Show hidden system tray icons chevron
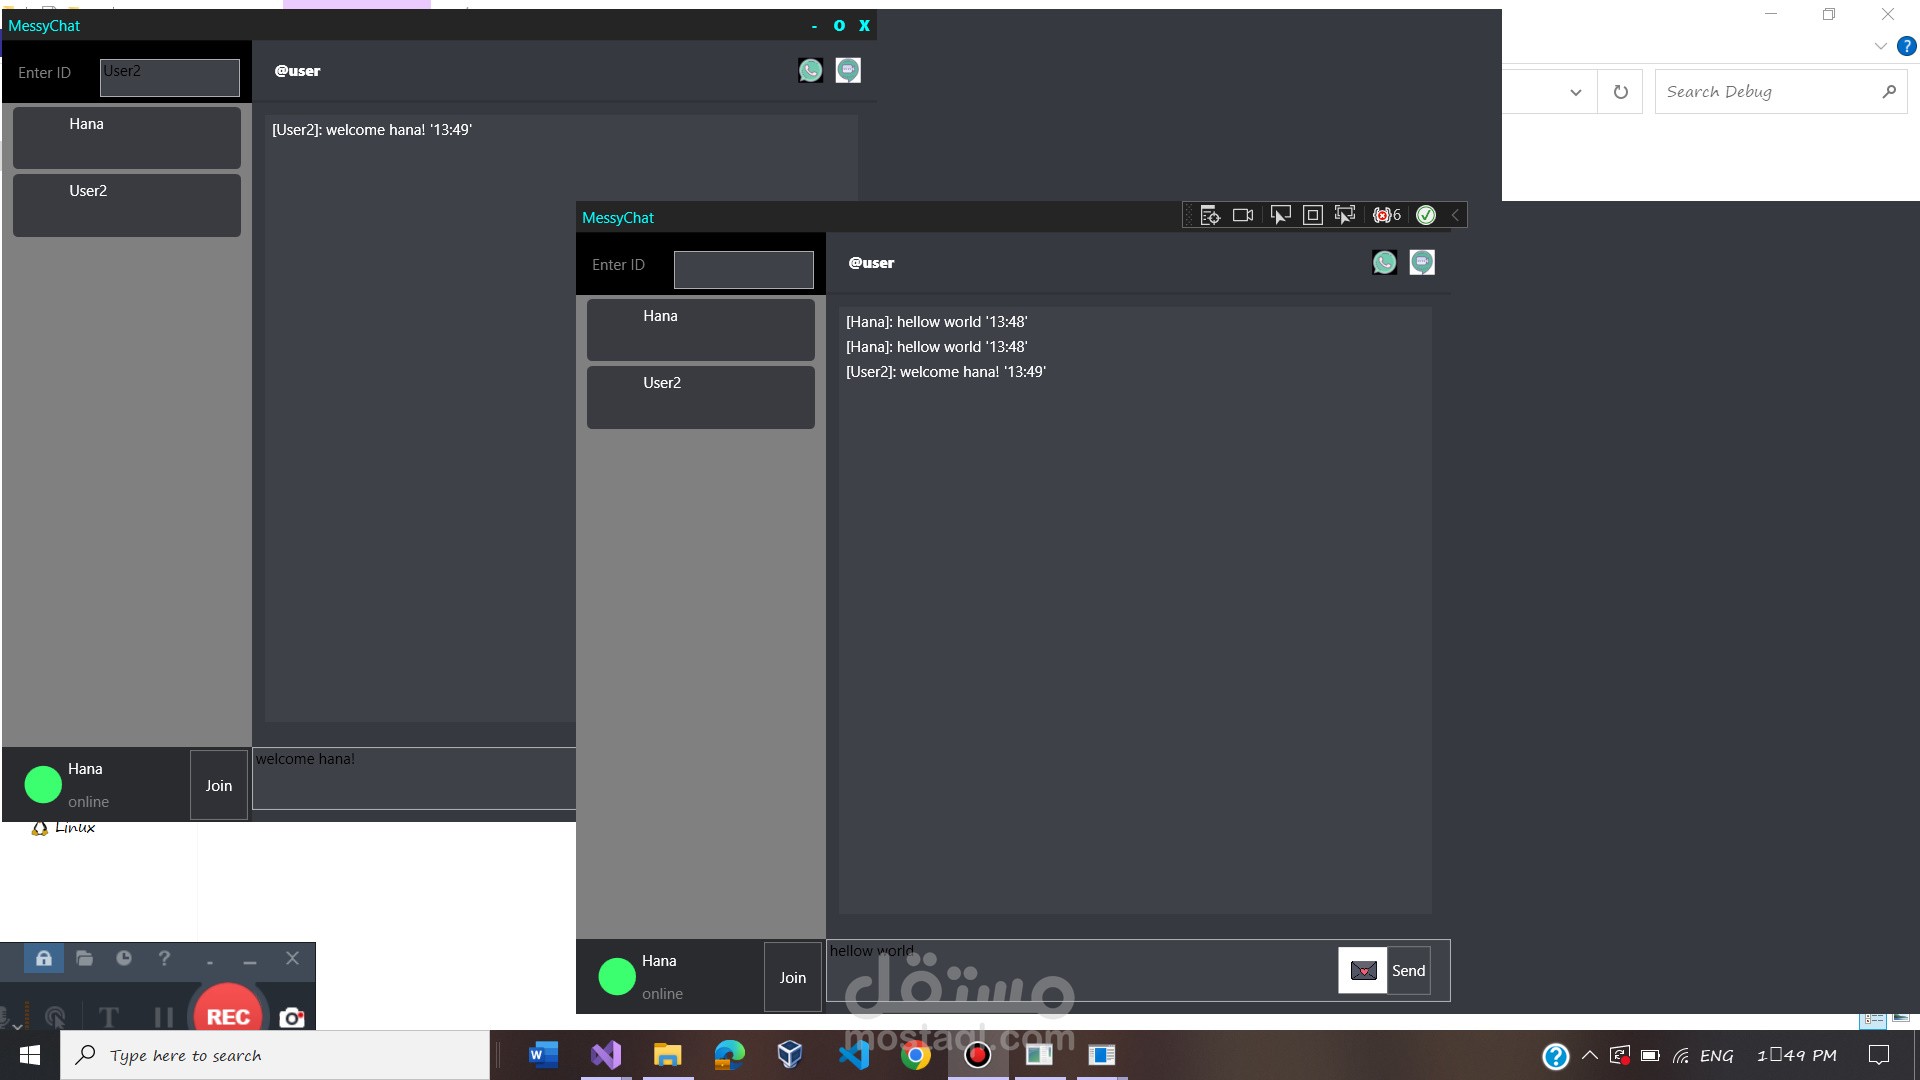Image resolution: width=1920 pixels, height=1080 pixels. 1590,1055
